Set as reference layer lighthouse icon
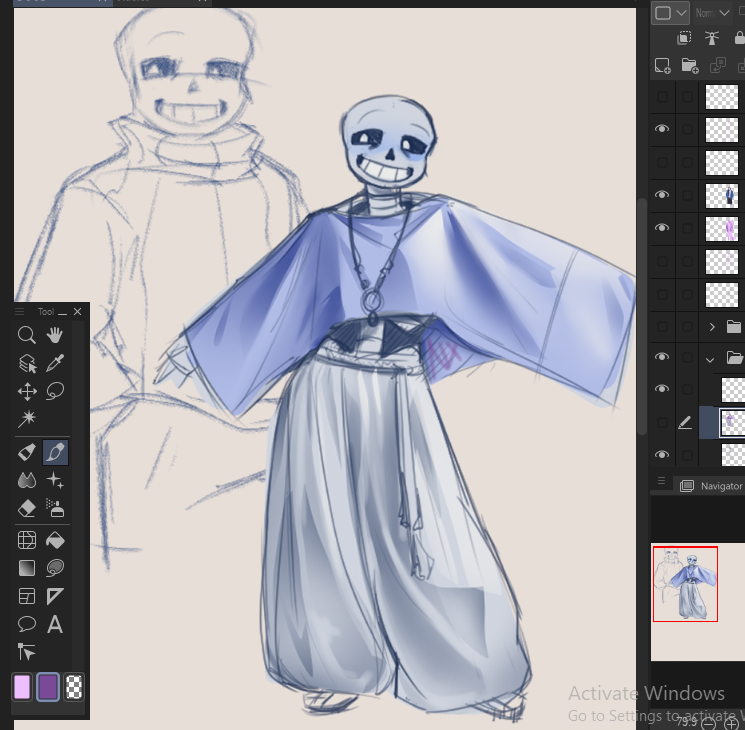The width and height of the screenshot is (745, 730). 712,38
